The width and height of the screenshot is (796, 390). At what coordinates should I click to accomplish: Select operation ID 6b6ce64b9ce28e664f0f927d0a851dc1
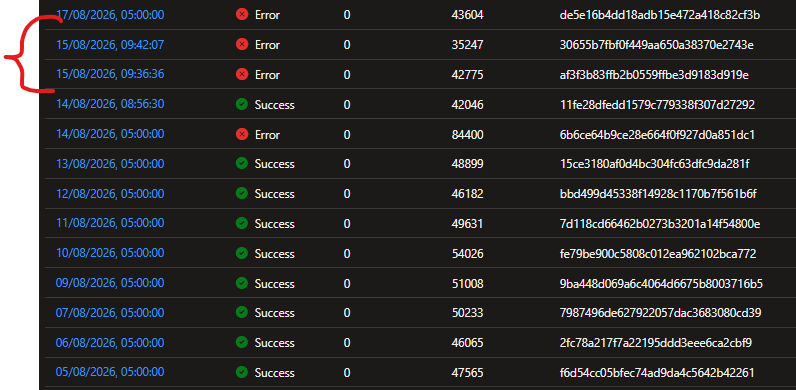point(657,135)
